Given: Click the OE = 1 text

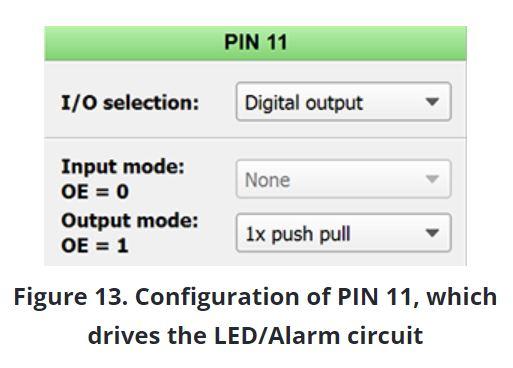Looking at the screenshot, I should coord(95,246).
